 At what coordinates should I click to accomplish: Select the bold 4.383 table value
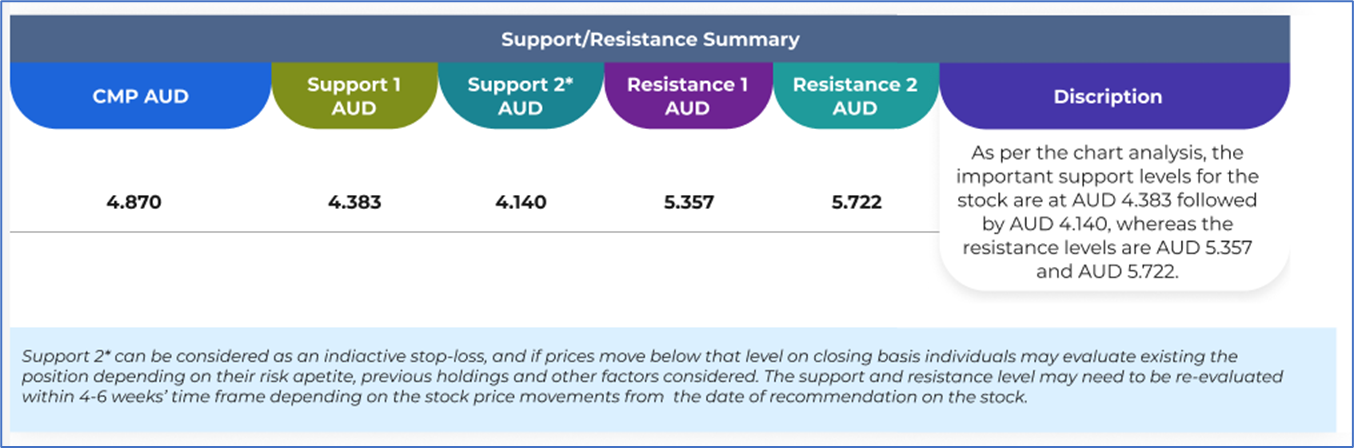(354, 203)
